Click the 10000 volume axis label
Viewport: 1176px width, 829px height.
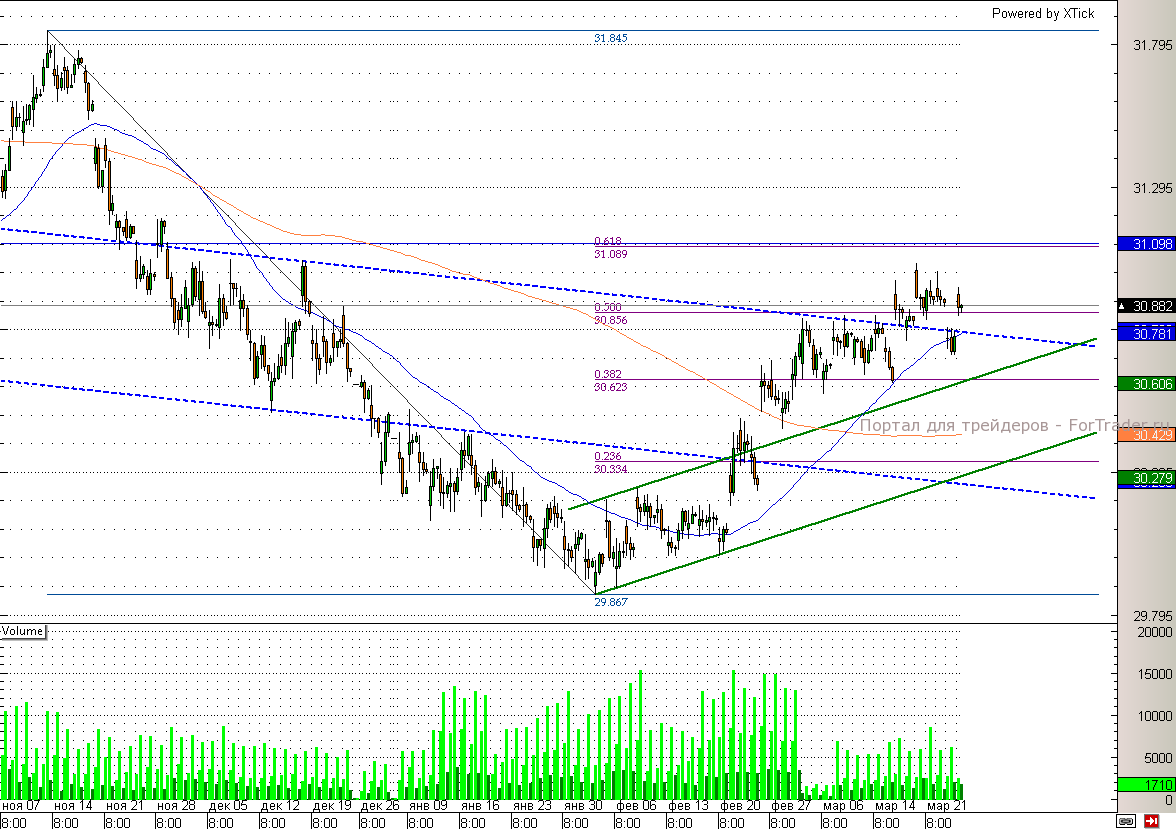pos(1155,716)
